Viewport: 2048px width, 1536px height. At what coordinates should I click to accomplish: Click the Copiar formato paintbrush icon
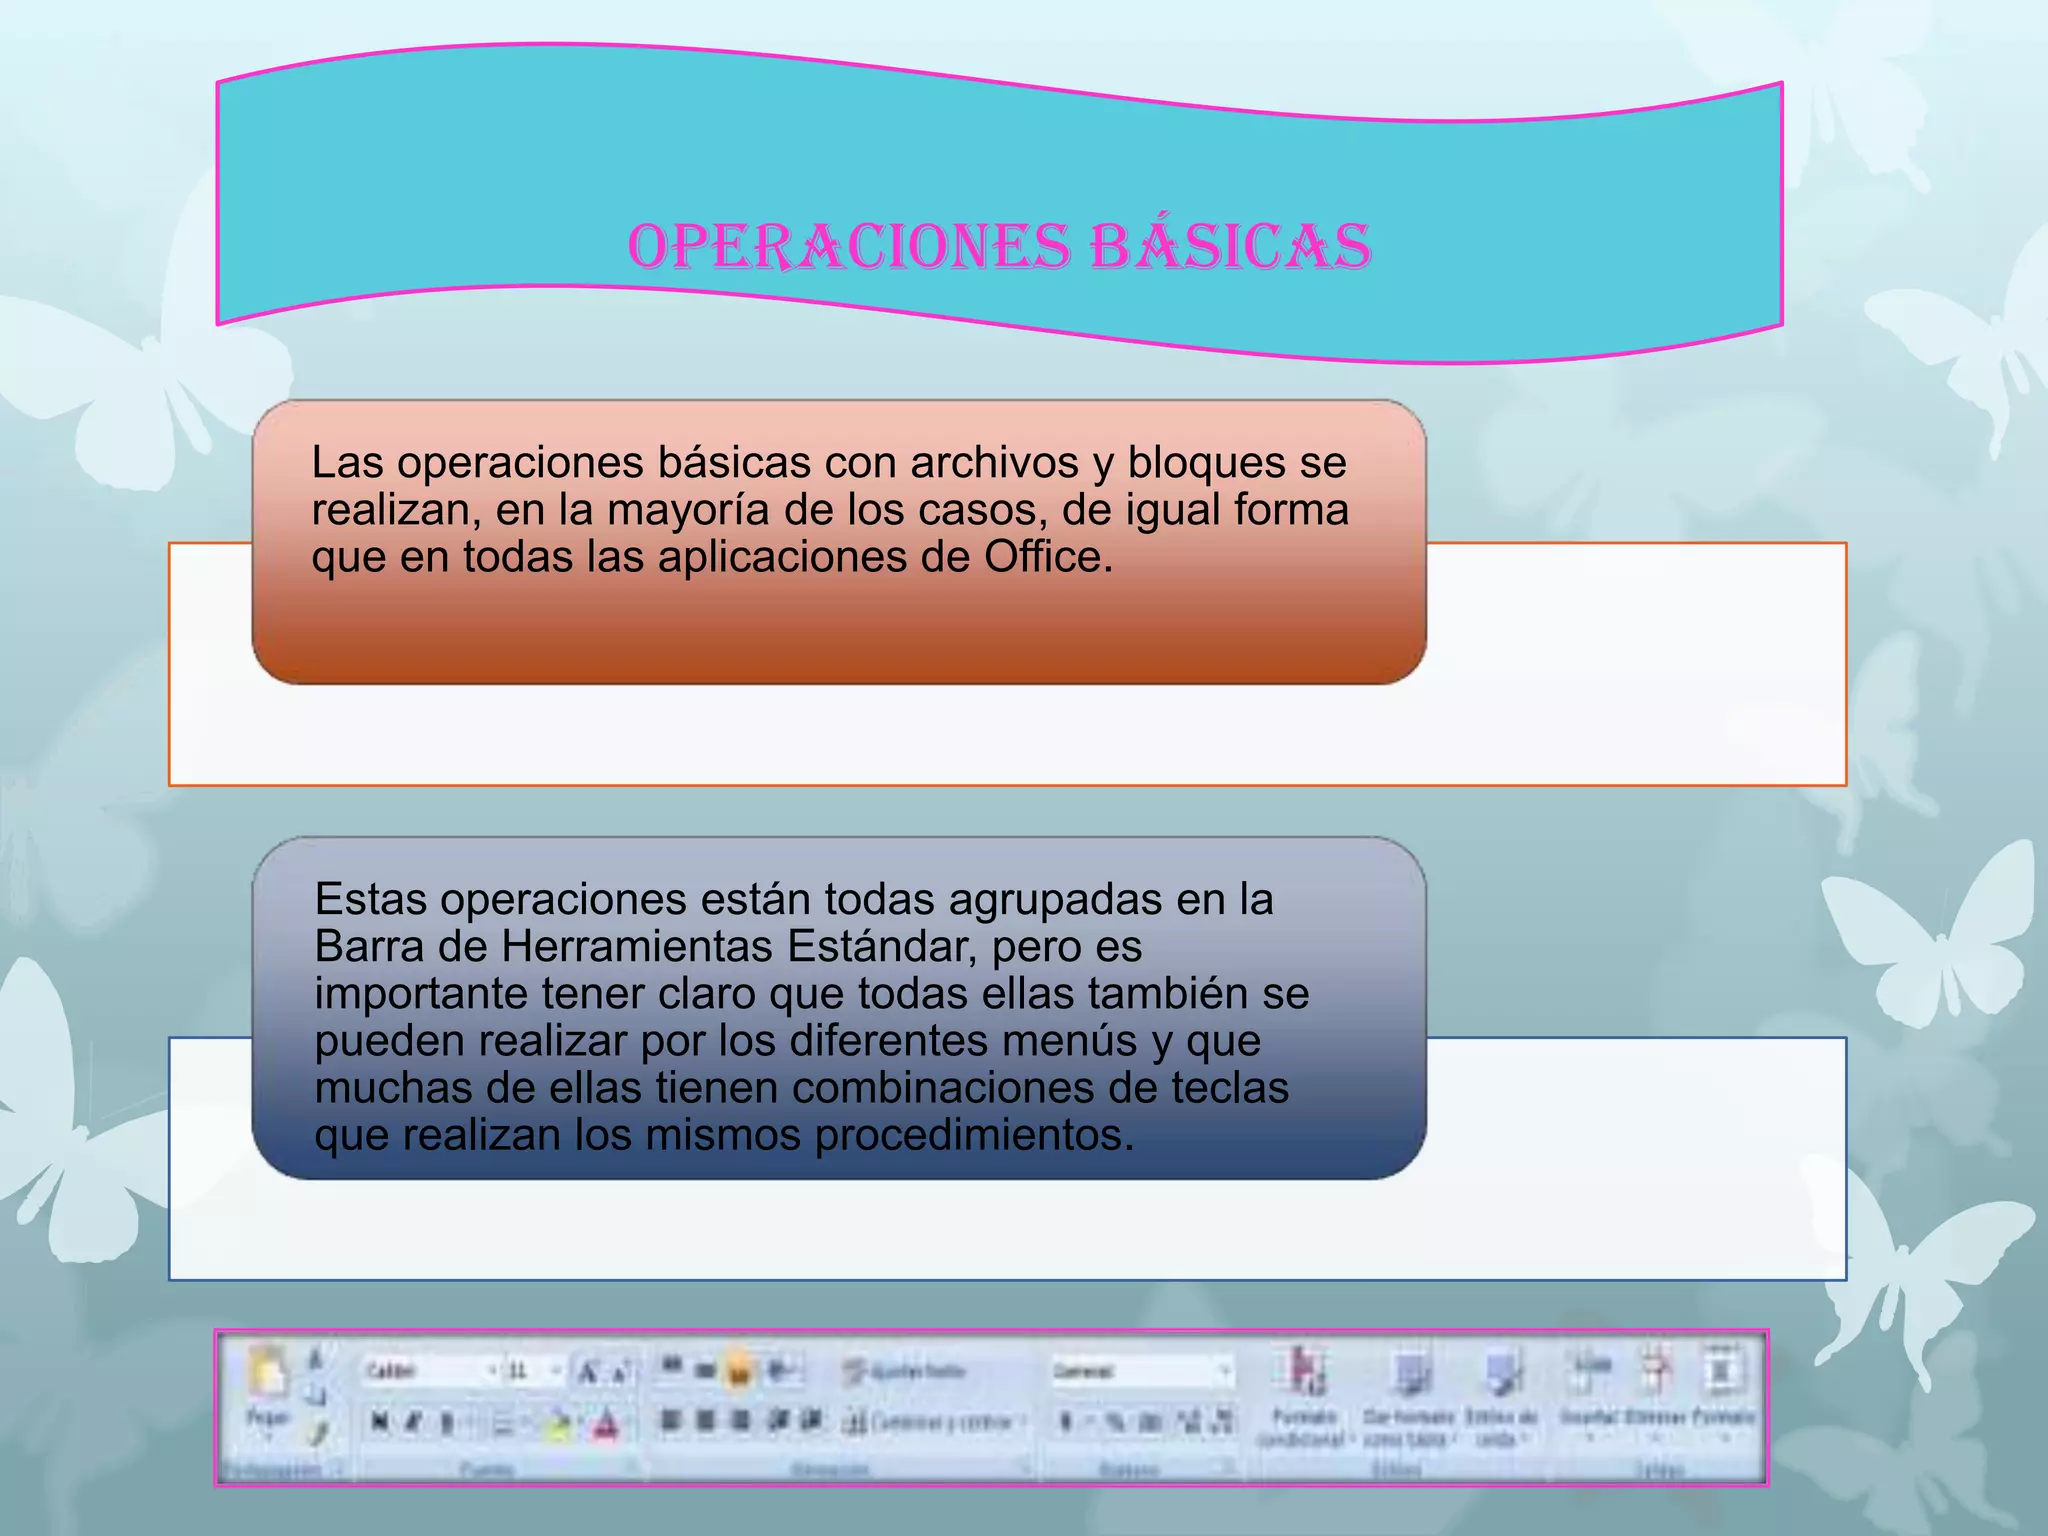pyautogui.click(x=316, y=1433)
